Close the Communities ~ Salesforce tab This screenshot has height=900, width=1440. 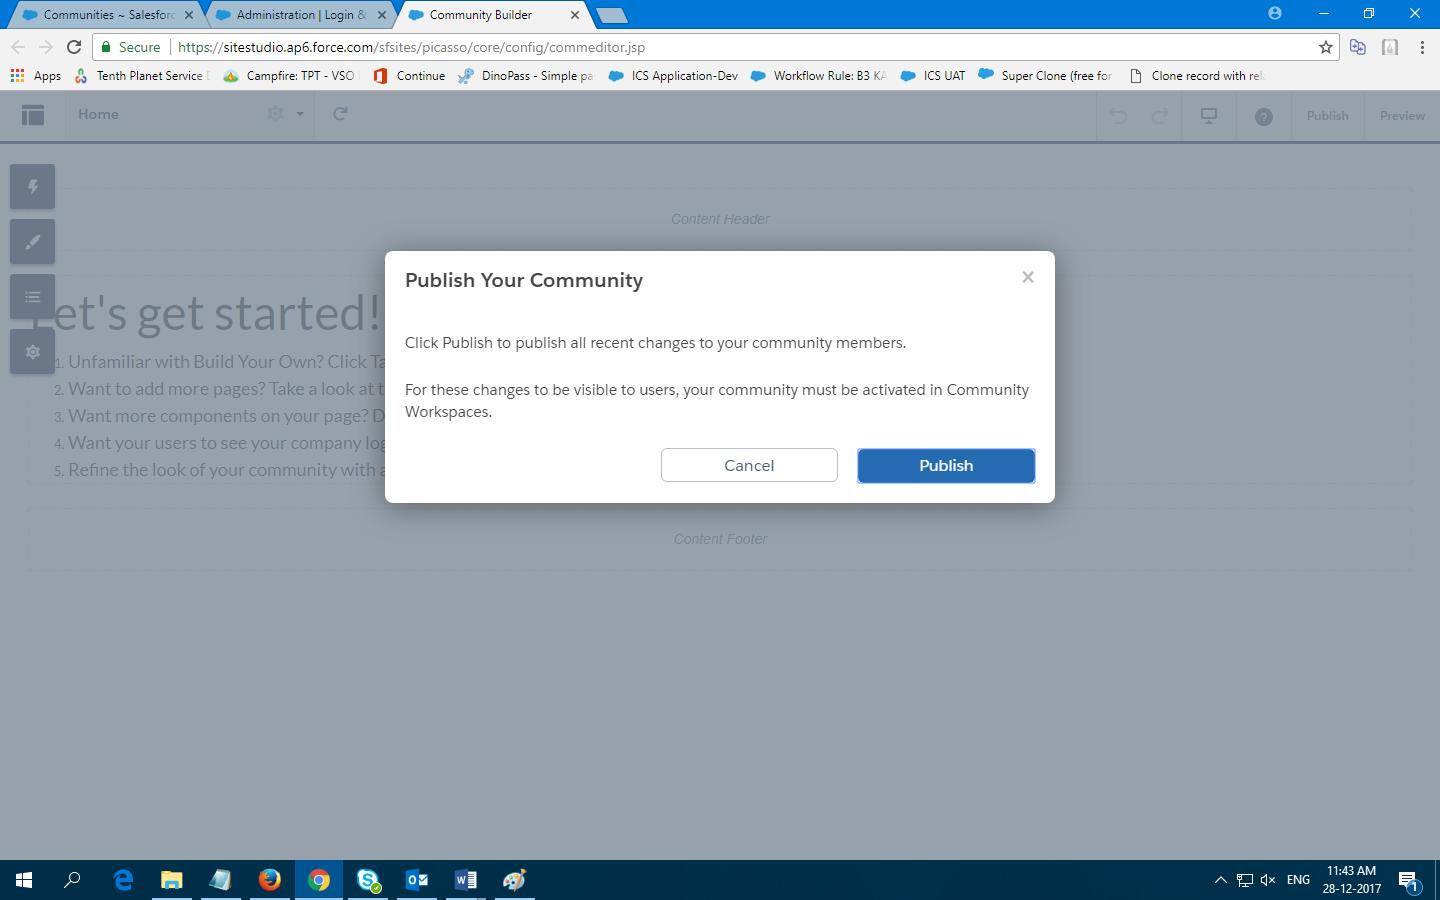point(189,15)
